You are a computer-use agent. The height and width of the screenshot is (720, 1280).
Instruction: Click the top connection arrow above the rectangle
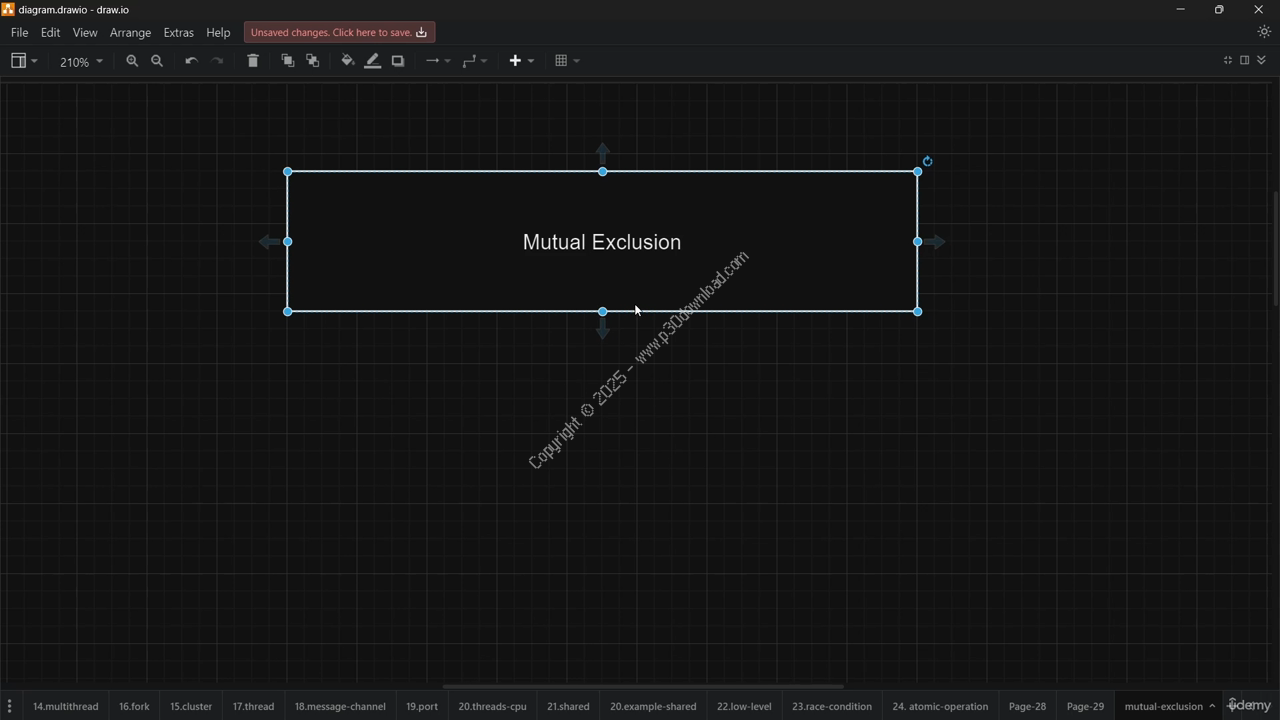tap(602, 153)
